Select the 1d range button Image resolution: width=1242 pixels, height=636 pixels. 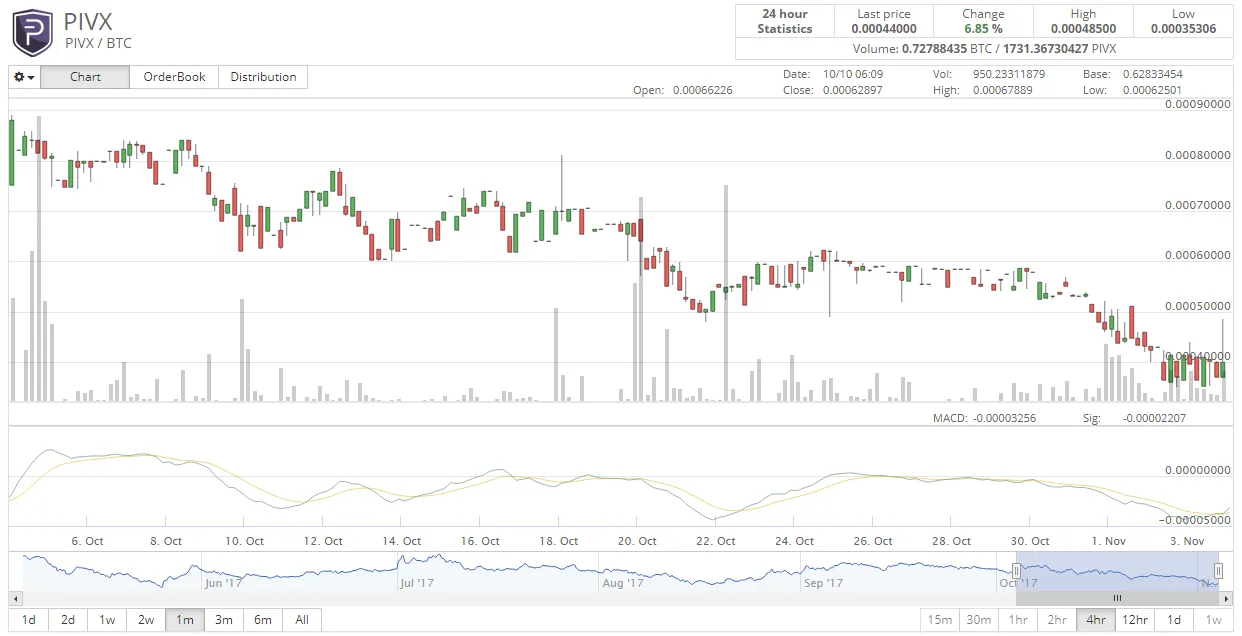tap(29, 620)
